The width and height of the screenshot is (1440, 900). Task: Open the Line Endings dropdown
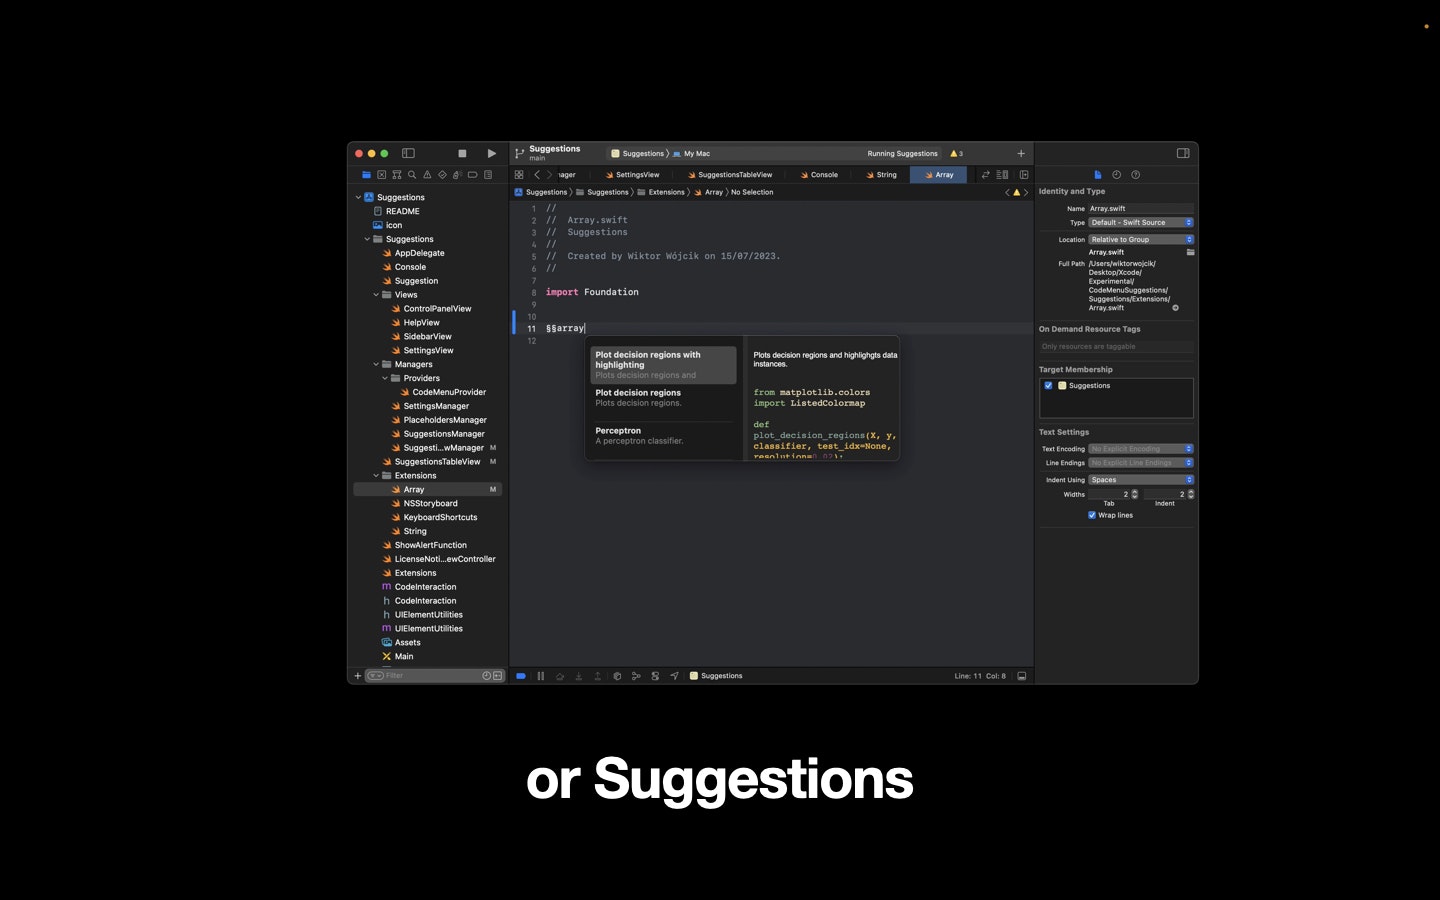pyautogui.click(x=1141, y=463)
